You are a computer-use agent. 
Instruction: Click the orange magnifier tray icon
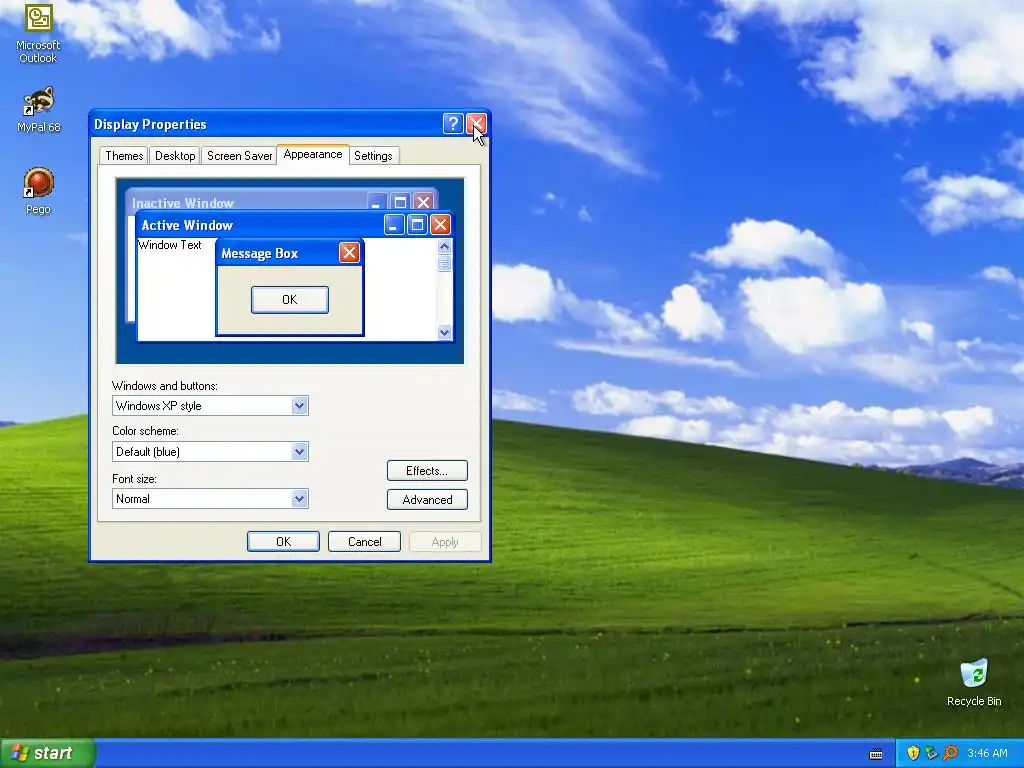(950, 753)
